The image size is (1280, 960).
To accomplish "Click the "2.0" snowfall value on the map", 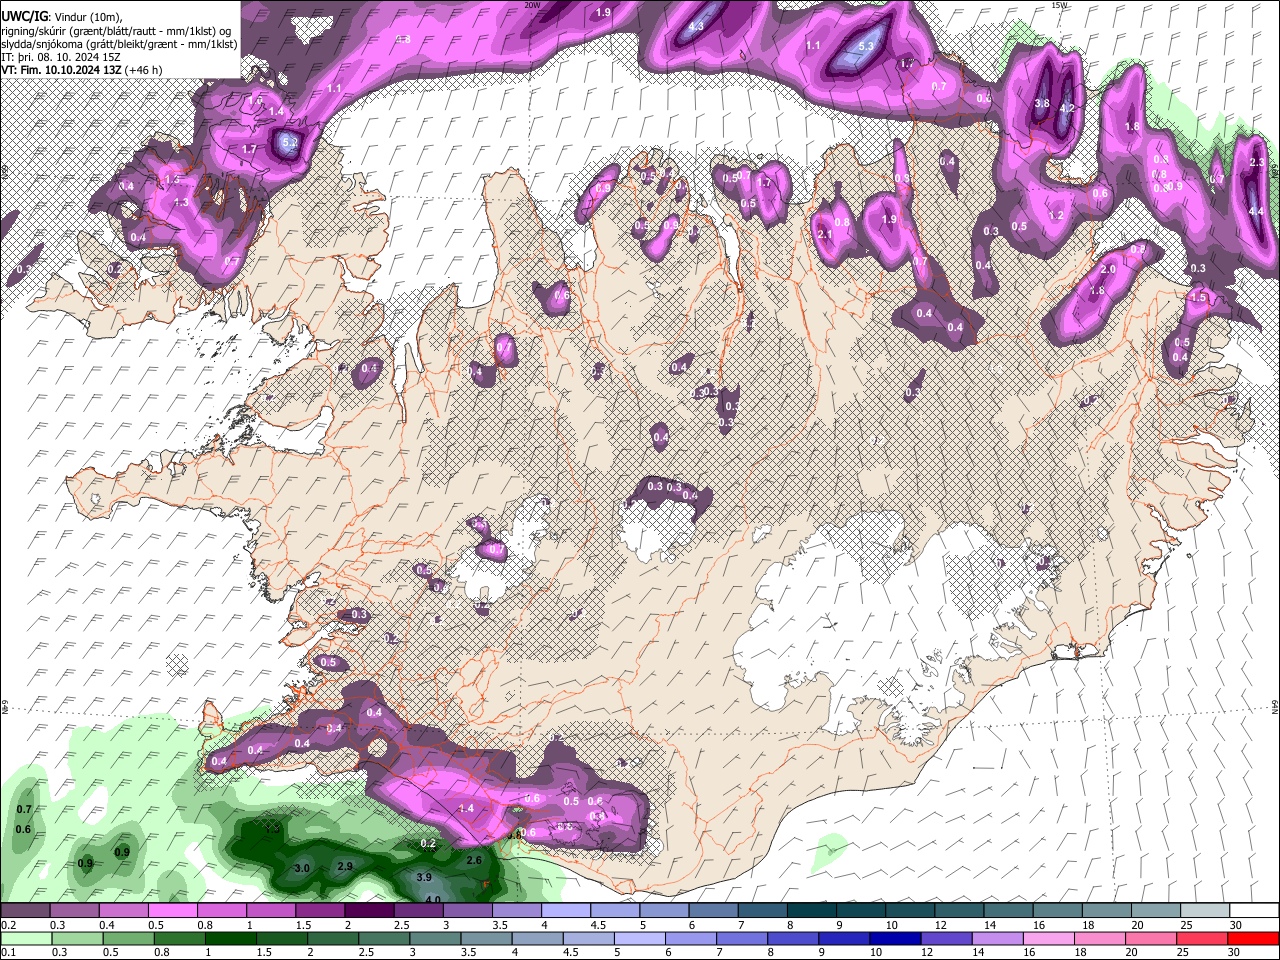I will click(x=1108, y=270).
